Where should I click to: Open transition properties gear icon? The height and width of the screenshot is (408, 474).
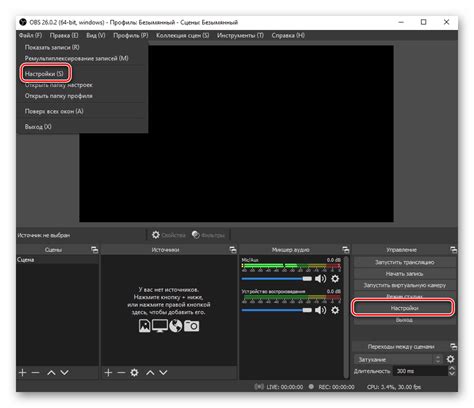pyautogui.click(x=450, y=359)
